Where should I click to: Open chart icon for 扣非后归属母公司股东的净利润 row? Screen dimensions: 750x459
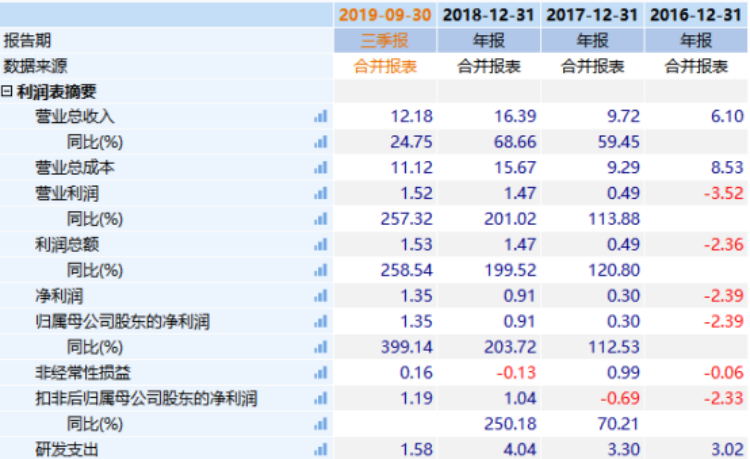click(x=320, y=398)
